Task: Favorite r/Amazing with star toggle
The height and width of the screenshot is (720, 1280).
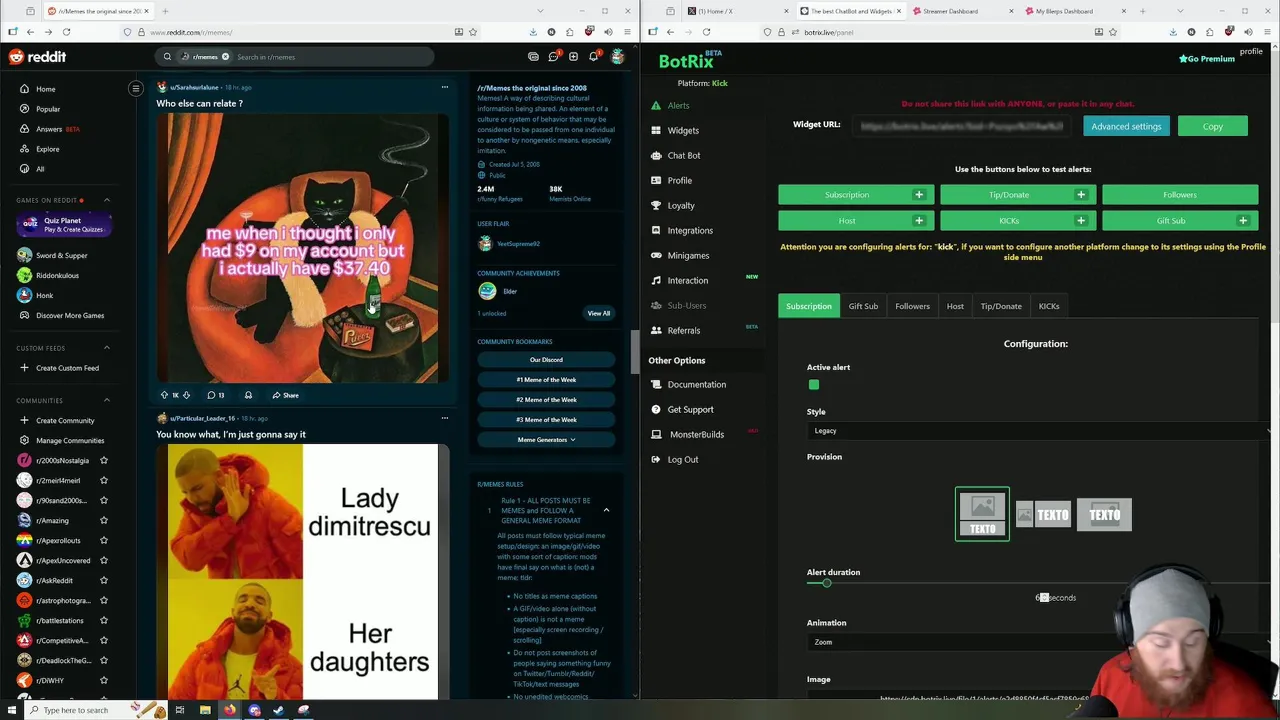Action: tap(103, 520)
